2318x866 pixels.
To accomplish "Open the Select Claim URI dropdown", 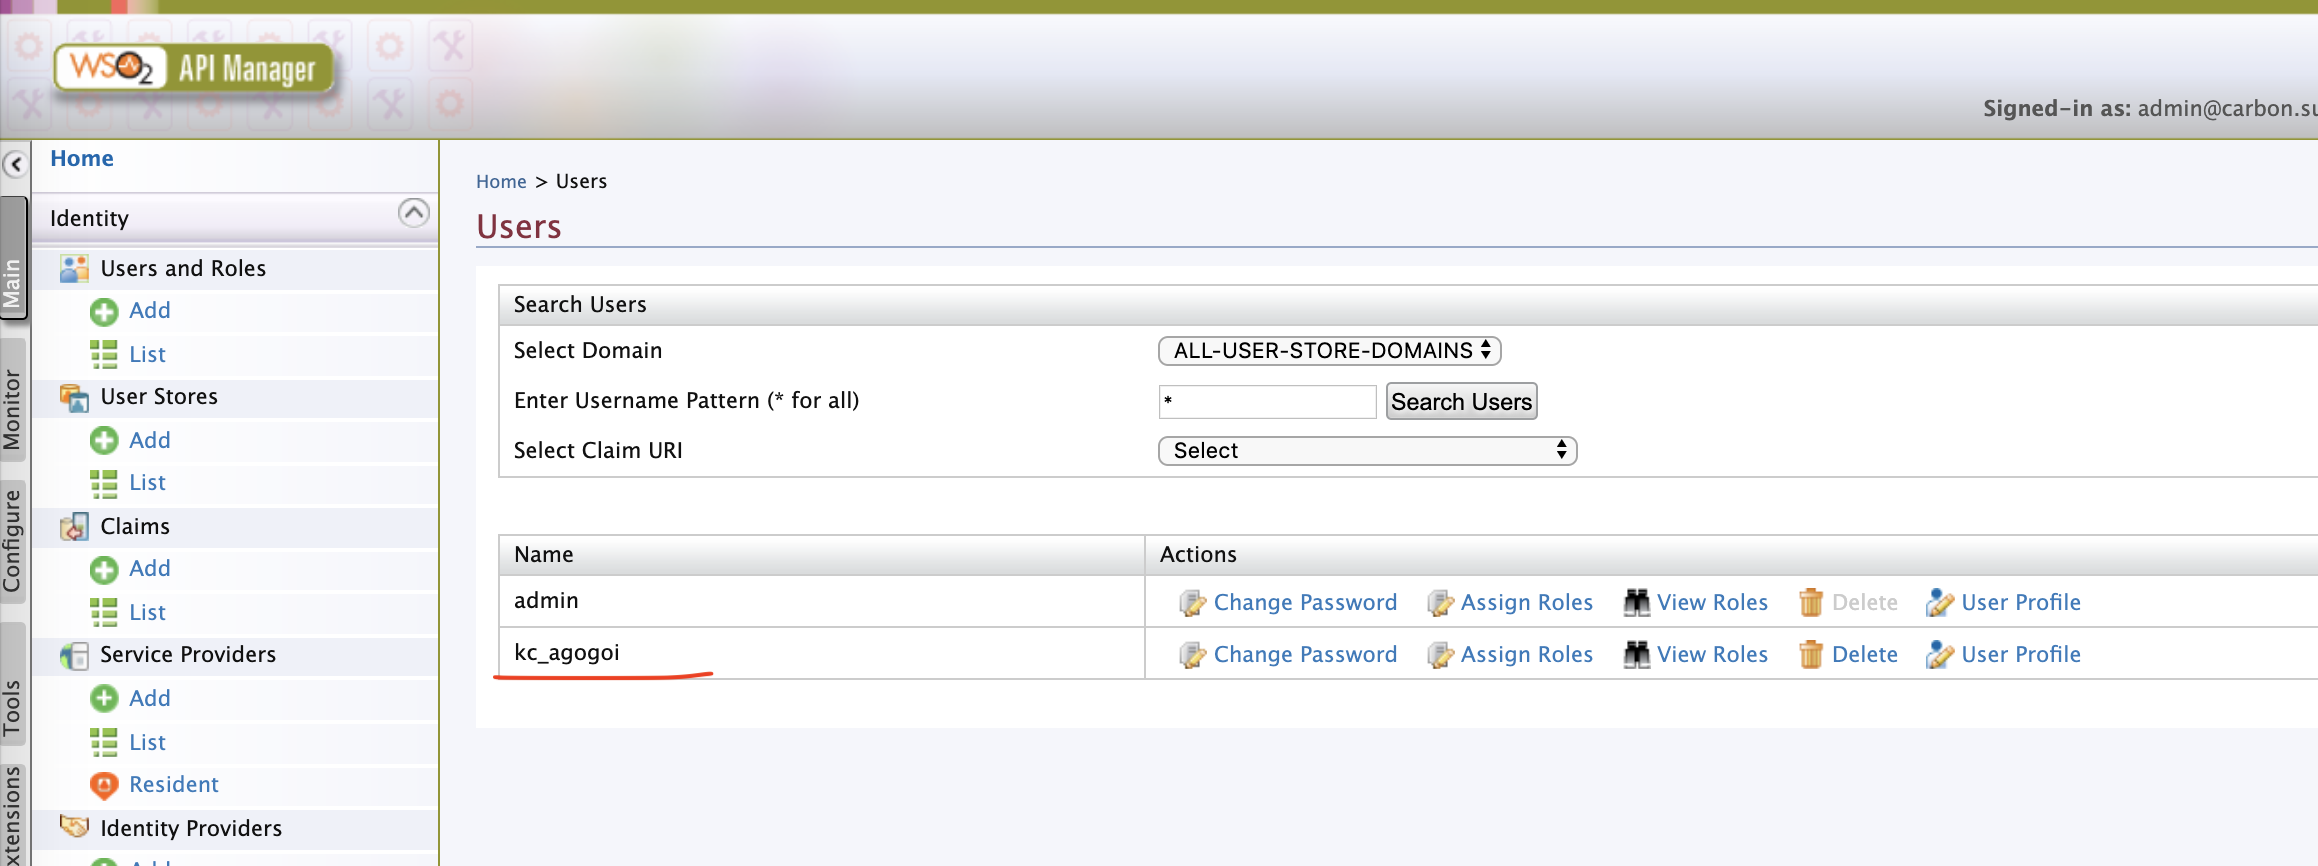I will pyautogui.click(x=1367, y=451).
